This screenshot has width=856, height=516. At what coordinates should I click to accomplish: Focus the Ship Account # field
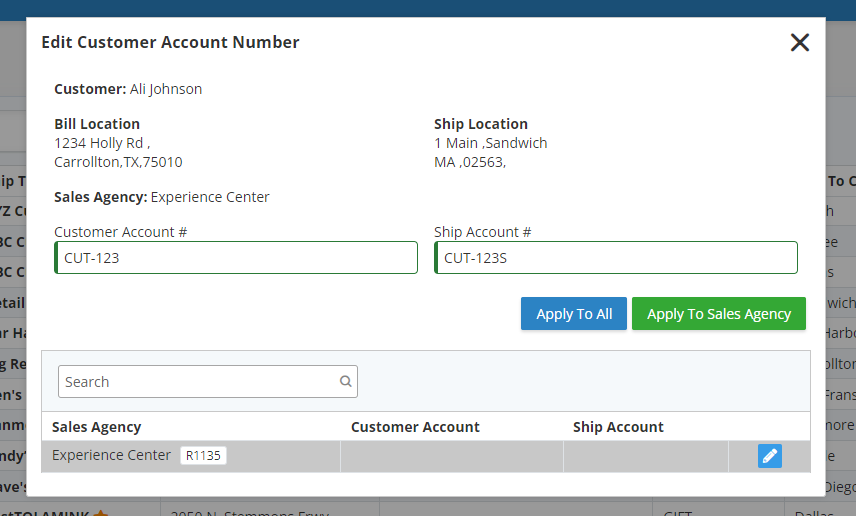[616, 258]
